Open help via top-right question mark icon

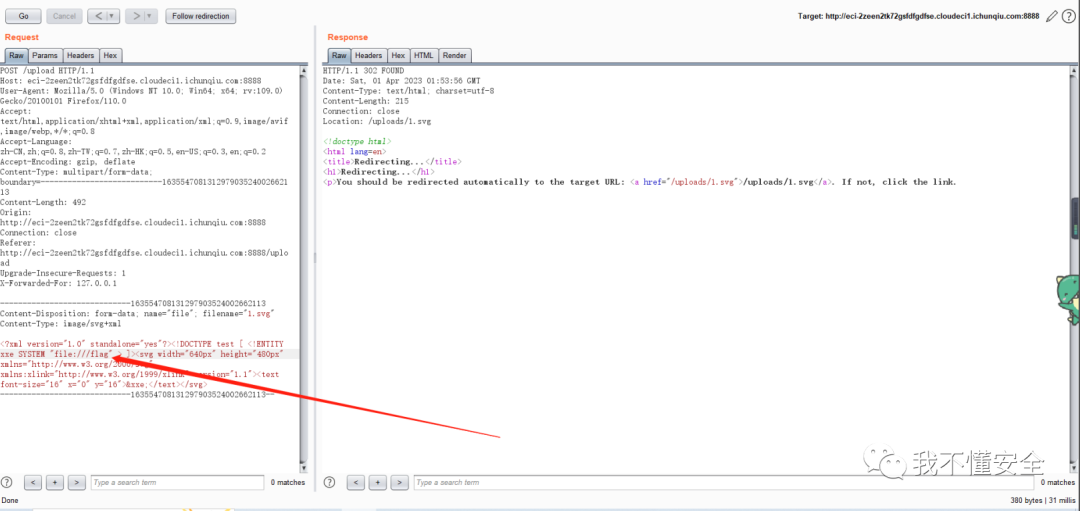tap(1068, 17)
